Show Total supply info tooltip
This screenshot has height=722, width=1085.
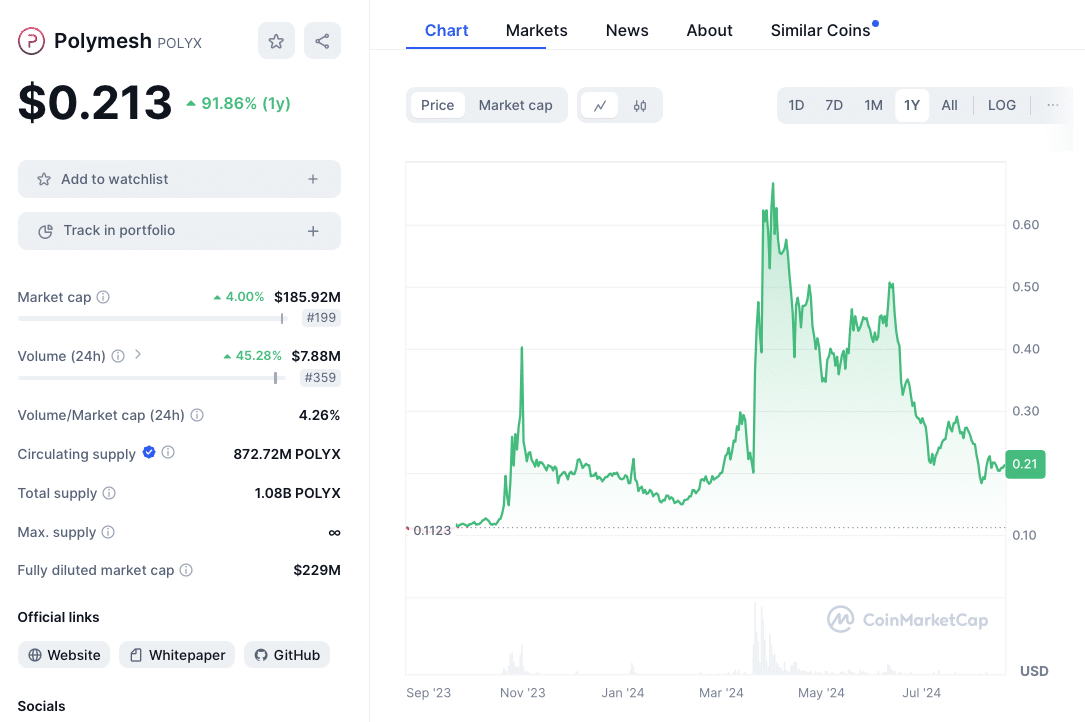tap(109, 493)
